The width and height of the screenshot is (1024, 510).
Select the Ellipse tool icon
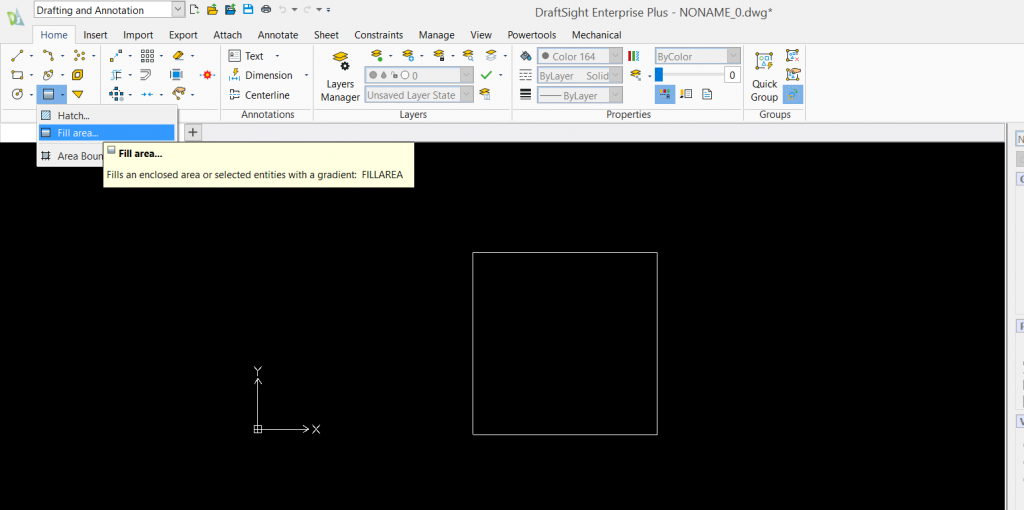(x=48, y=75)
